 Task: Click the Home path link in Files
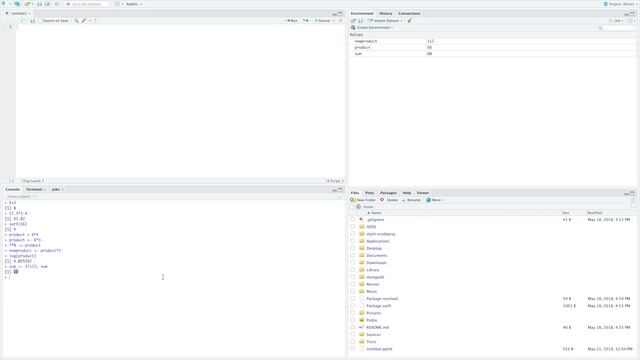click(x=368, y=207)
